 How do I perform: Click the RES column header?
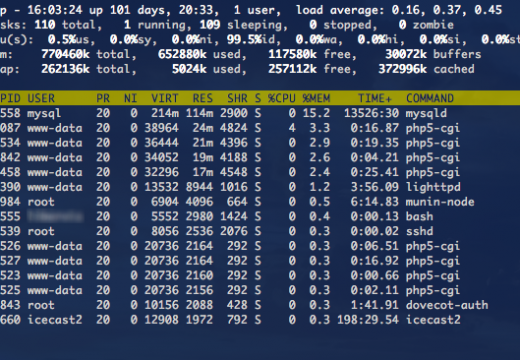(203, 98)
